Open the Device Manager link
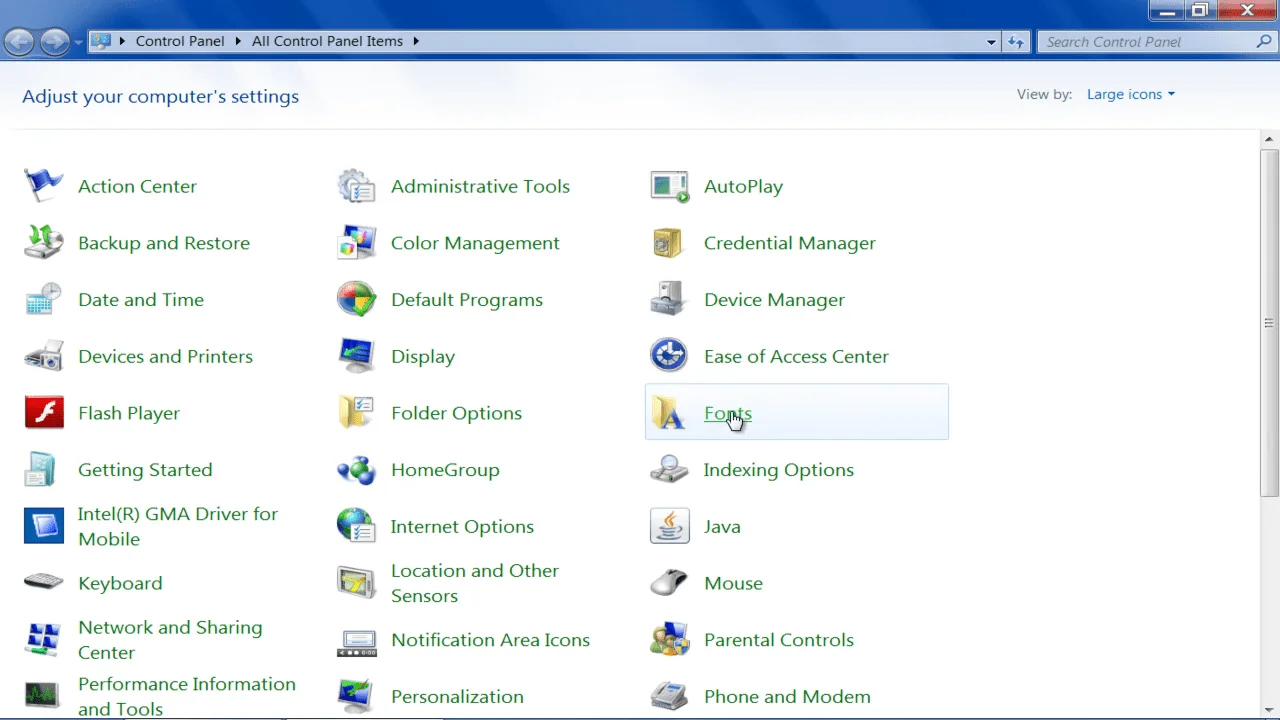1280x720 pixels. click(774, 300)
